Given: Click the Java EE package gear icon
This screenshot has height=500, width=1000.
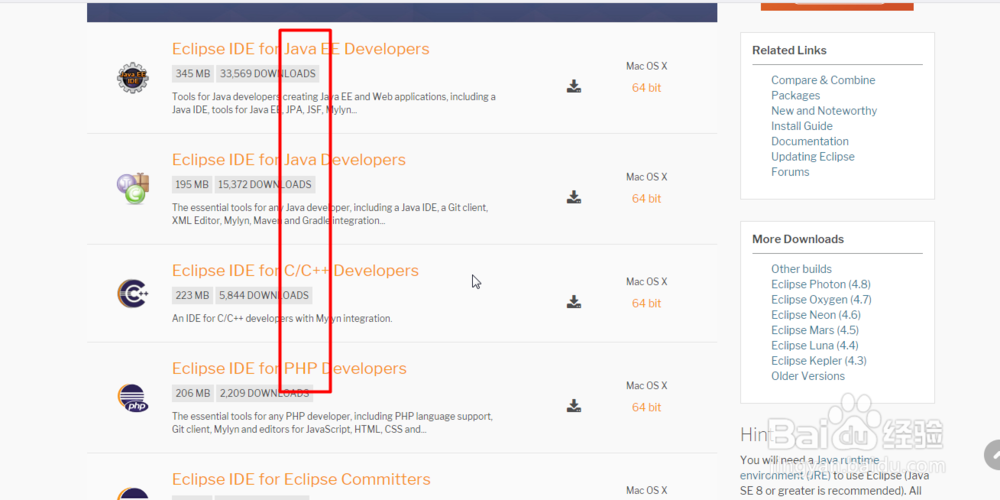Looking at the screenshot, I should 133,78.
